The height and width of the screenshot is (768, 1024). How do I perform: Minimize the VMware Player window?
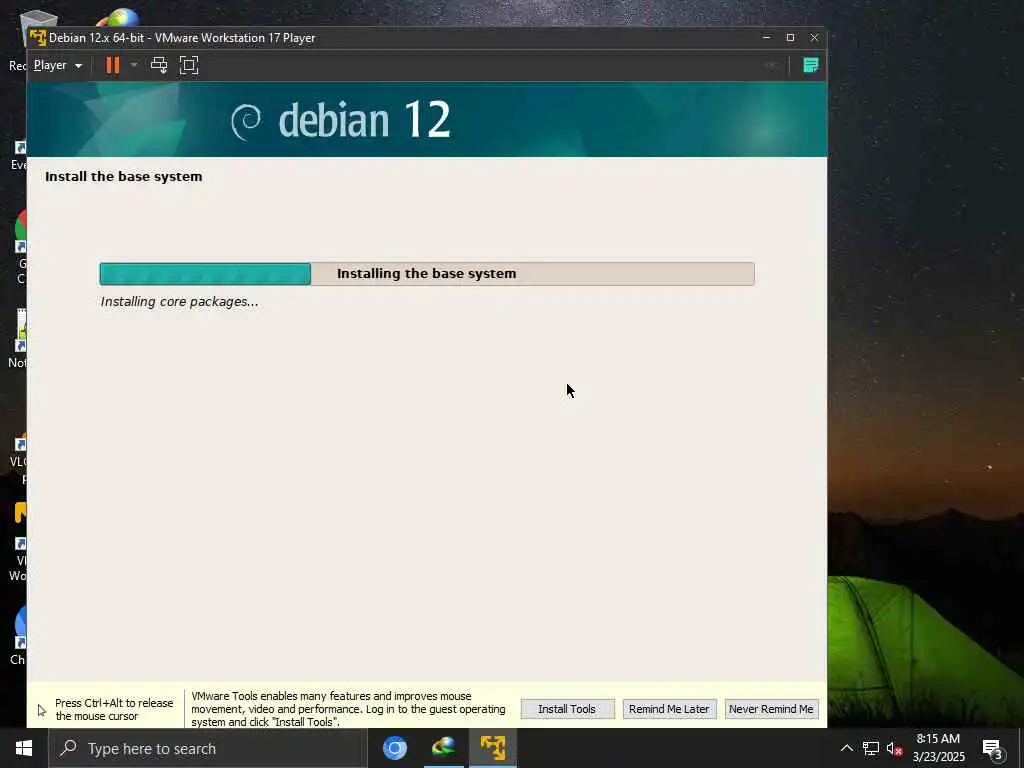click(x=766, y=38)
